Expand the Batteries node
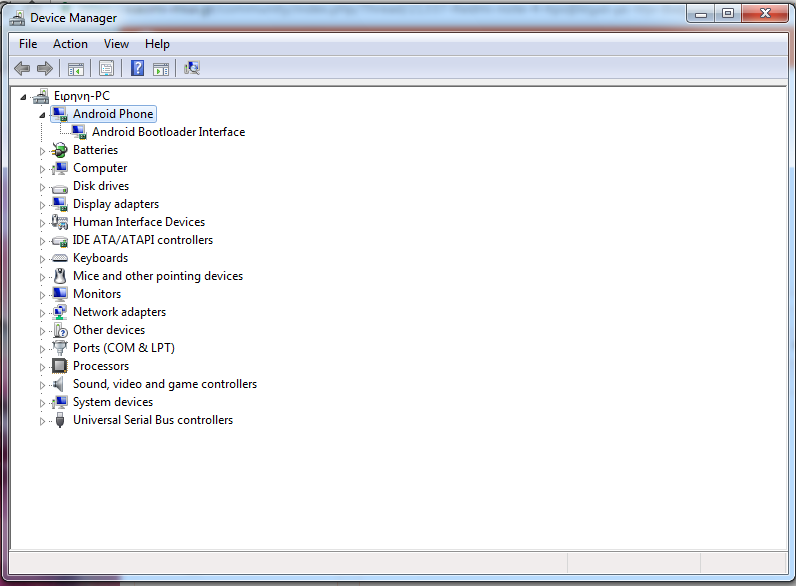This screenshot has height=586, width=796. click(42, 151)
